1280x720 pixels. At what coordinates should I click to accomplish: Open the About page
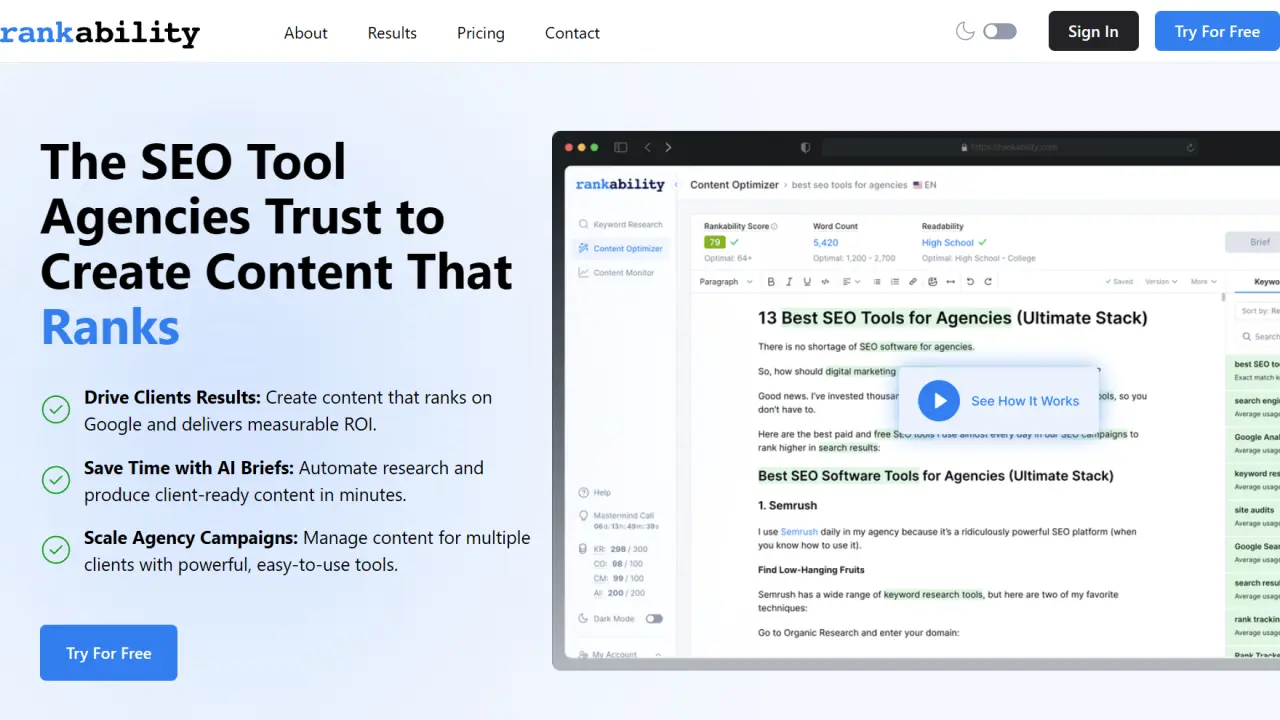tap(305, 33)
